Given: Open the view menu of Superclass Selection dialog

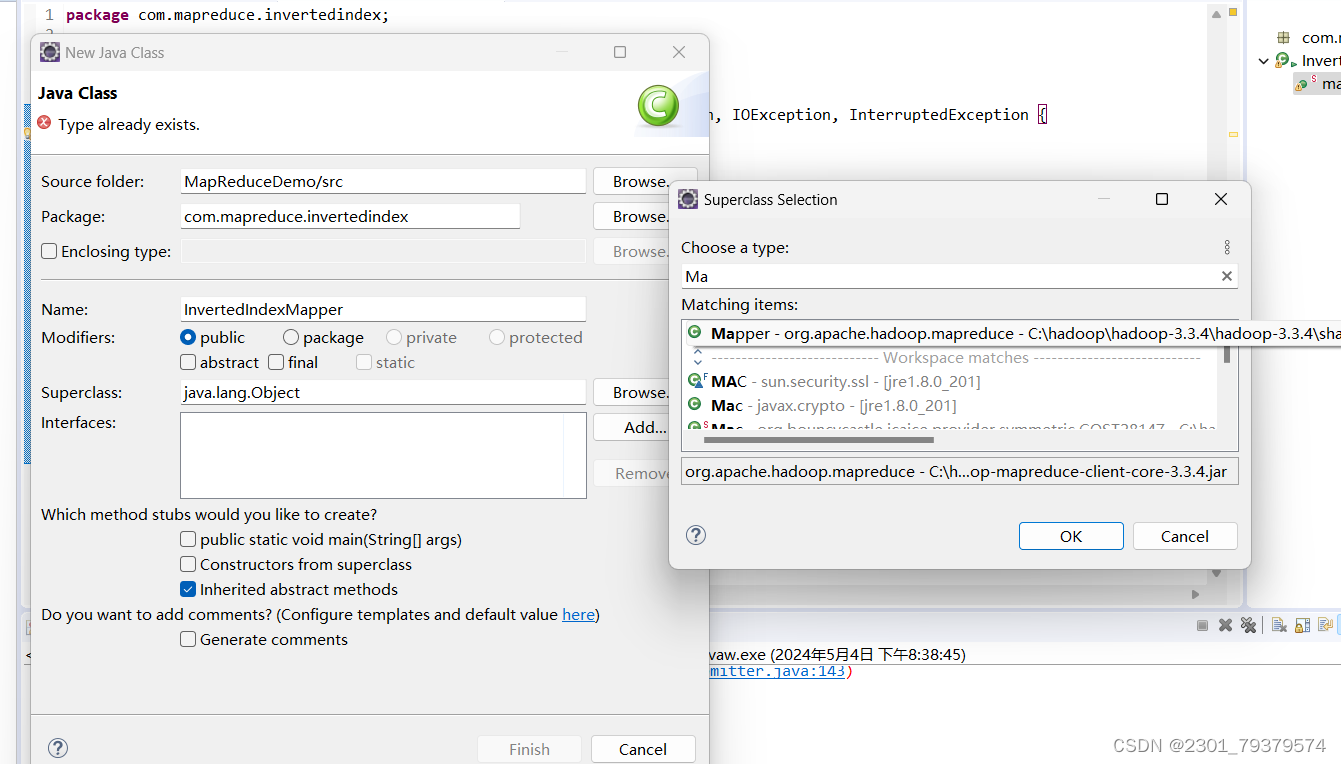Looking at the screenshot, I should (x=1227, y=247).
